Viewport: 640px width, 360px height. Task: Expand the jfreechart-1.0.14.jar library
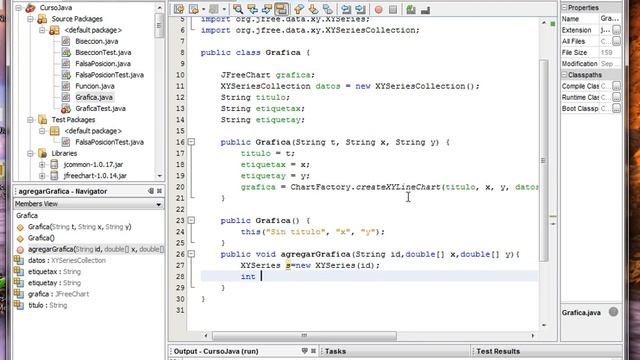42,176
